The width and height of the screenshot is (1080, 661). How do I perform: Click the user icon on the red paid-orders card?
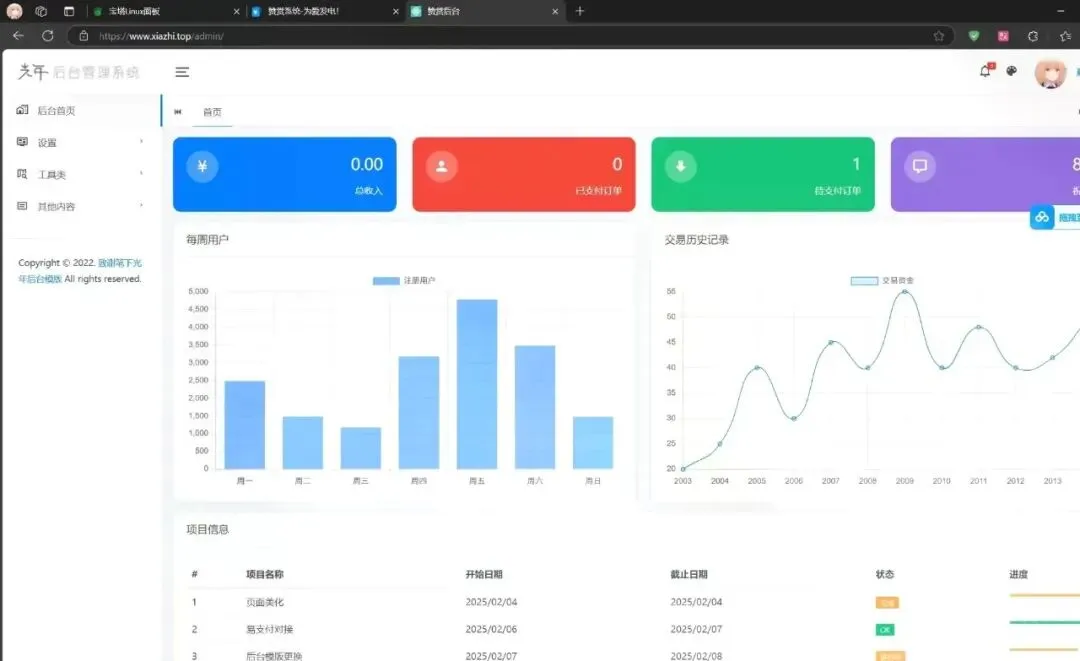tap(442, 166)
